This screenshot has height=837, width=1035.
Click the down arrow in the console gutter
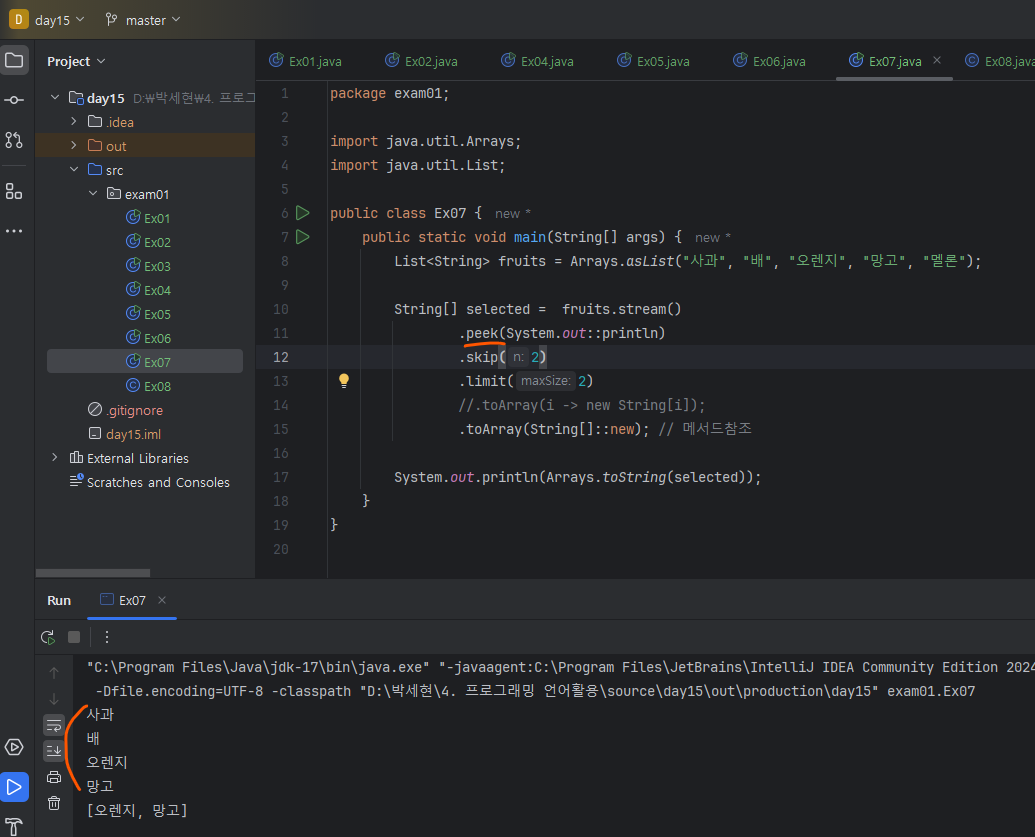pyautogui.click(x=54, y=699)
